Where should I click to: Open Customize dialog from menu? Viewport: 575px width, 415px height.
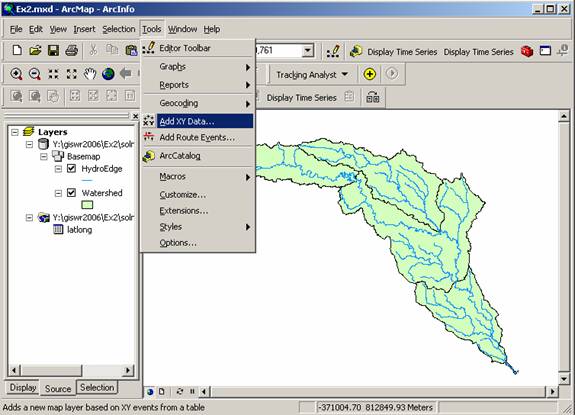coord(198,195)
